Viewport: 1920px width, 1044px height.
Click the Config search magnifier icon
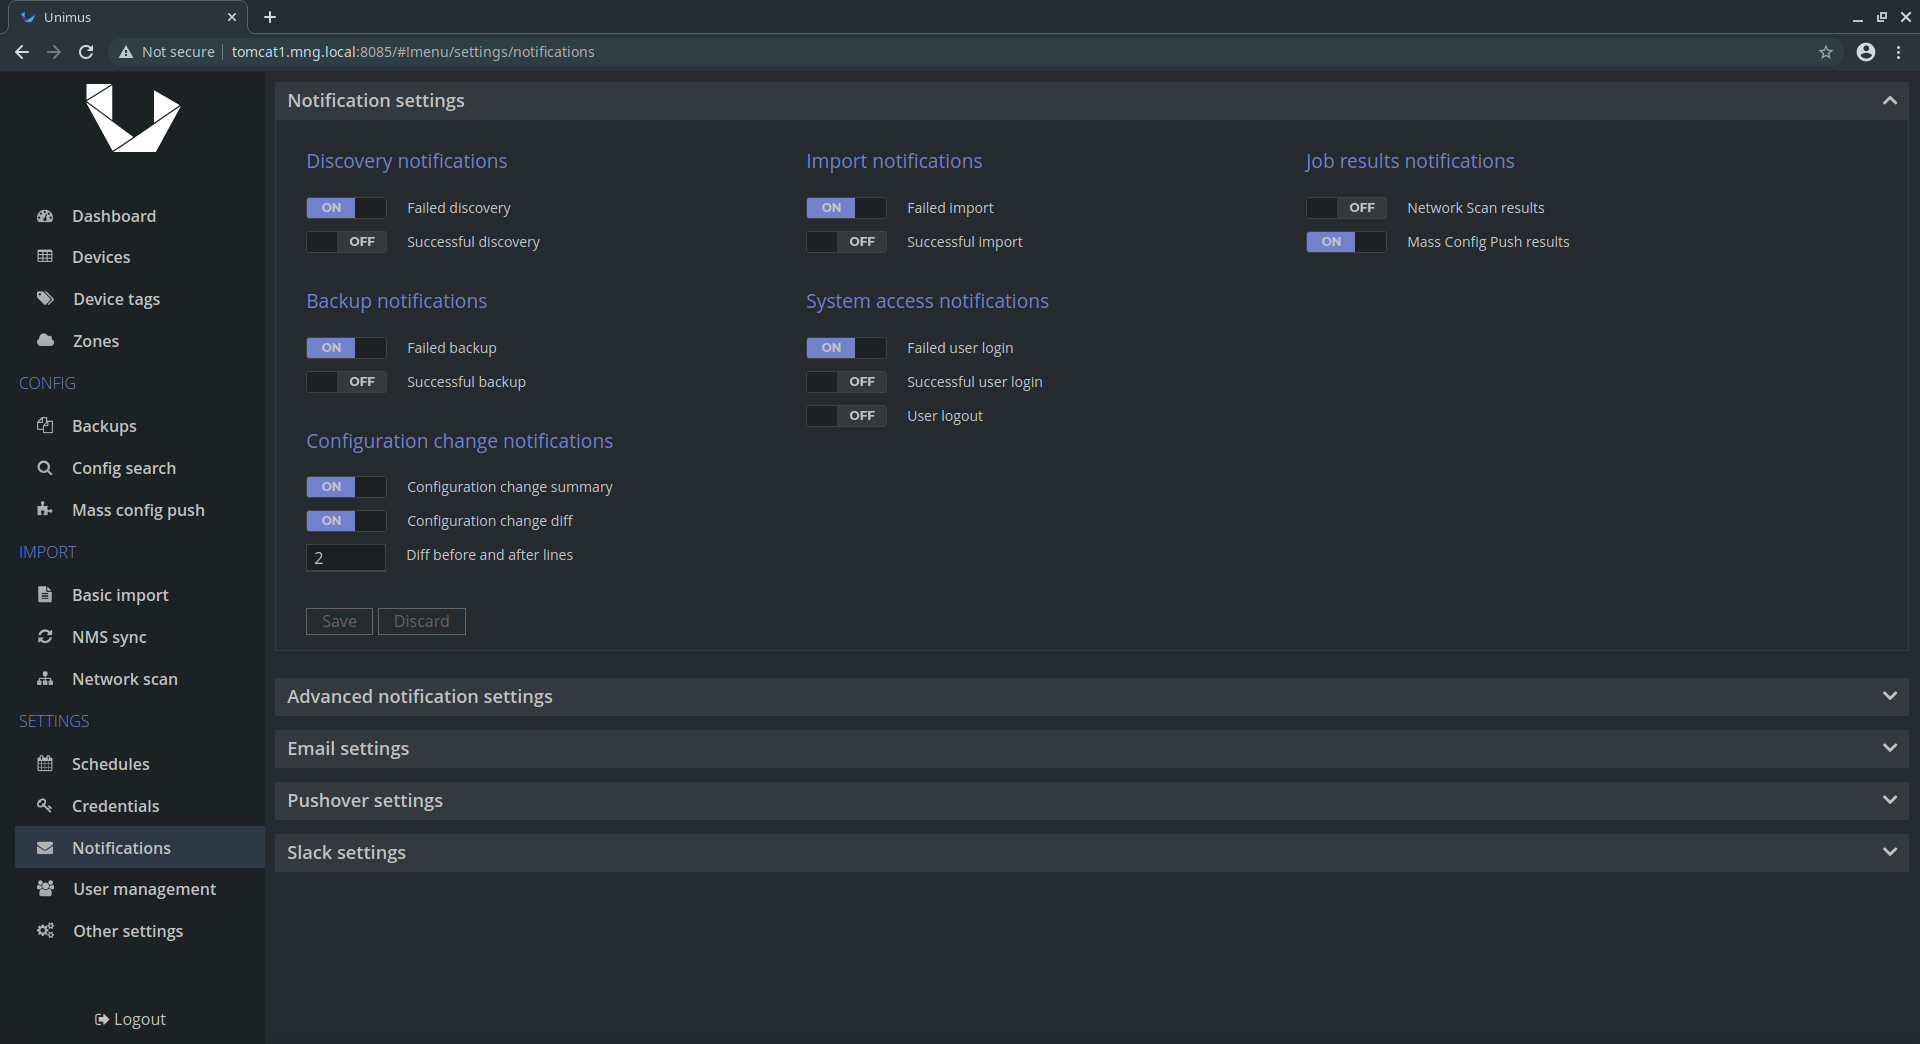(x=45, y=468)
